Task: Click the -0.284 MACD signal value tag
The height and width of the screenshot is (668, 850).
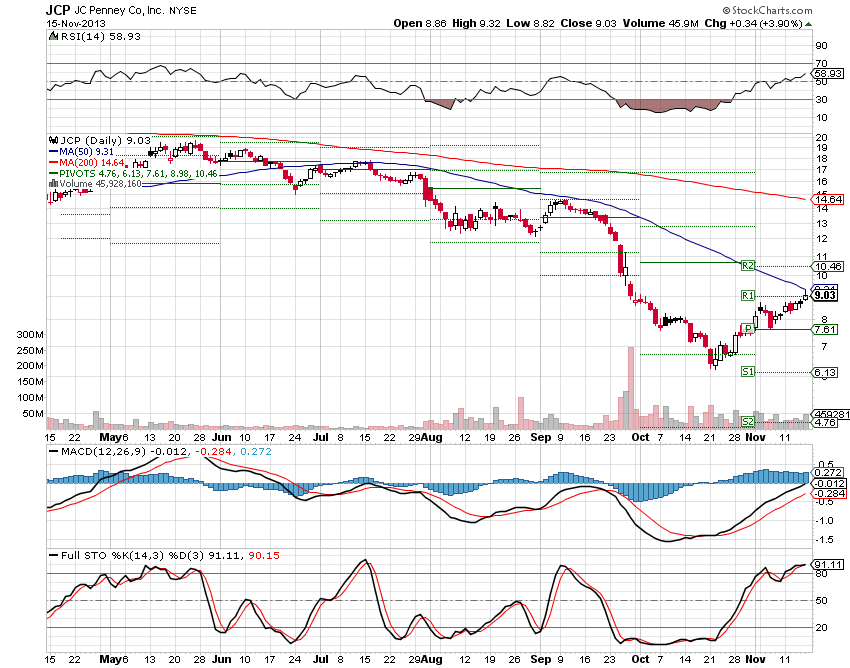Action: pyautogui.click(x=828, y=493)
